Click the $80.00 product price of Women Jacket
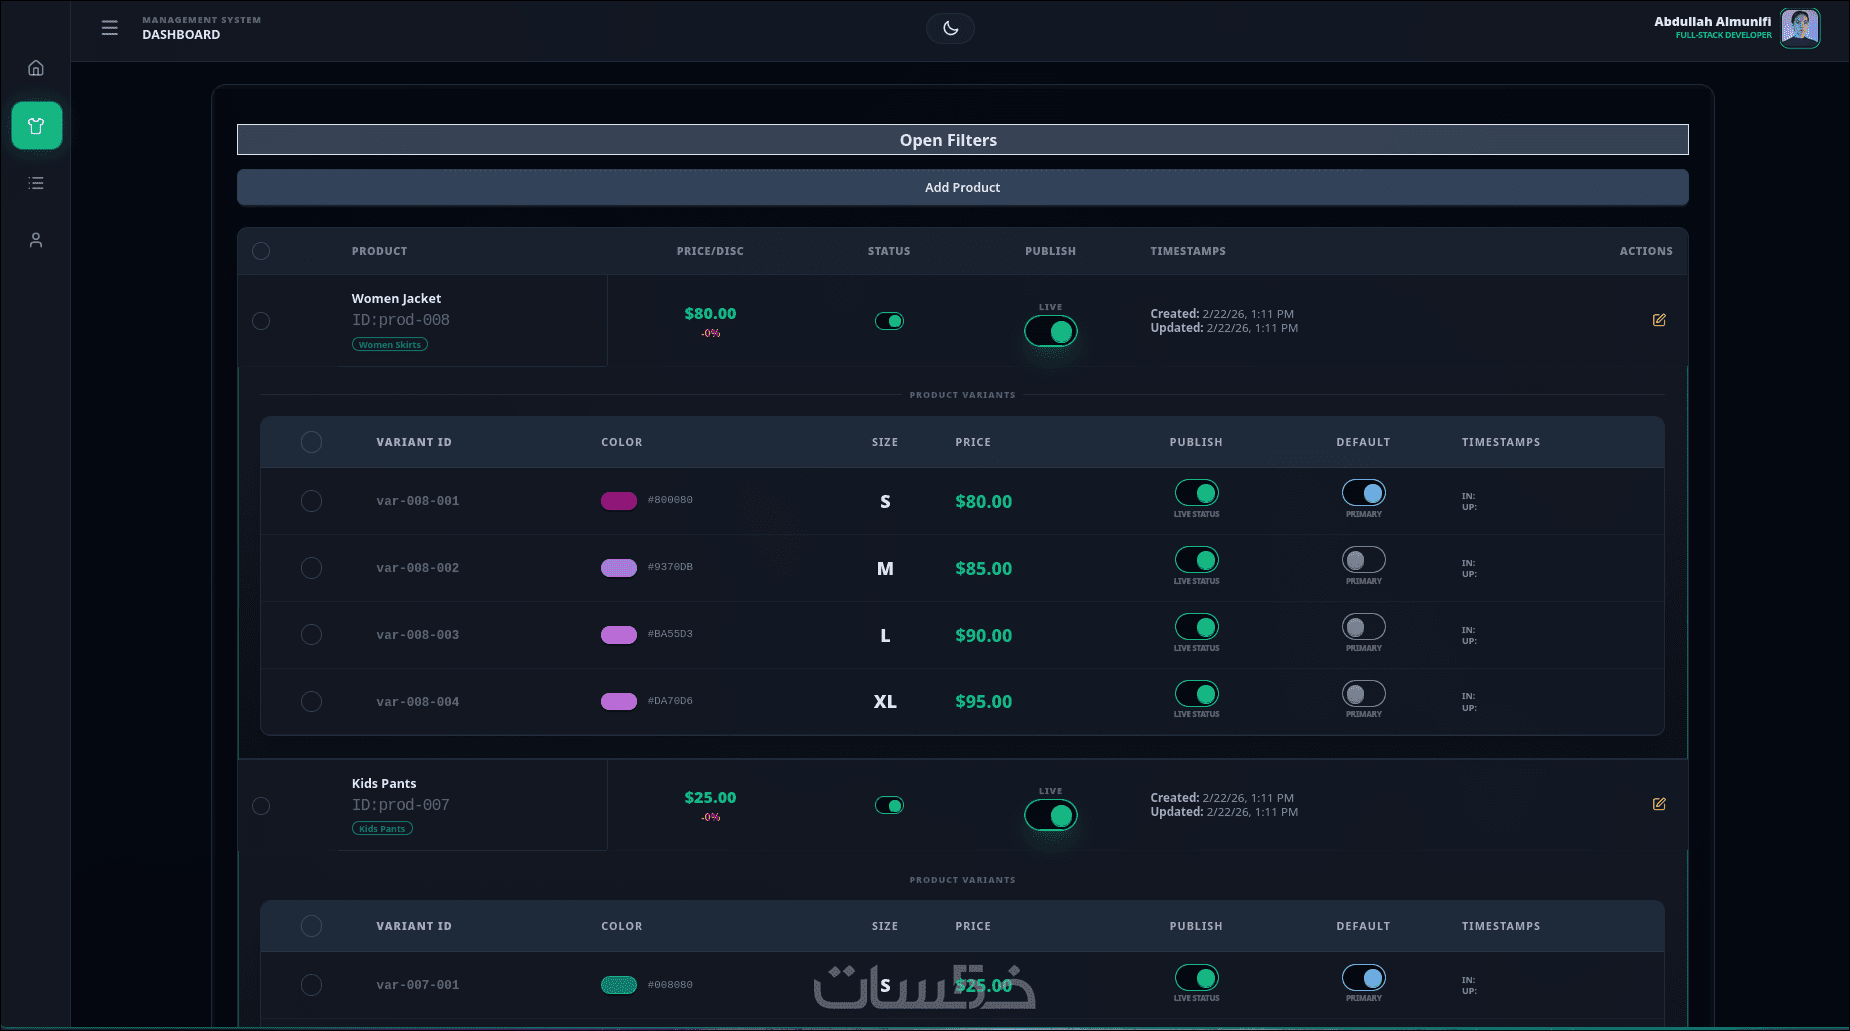 (x=710, y=314)
